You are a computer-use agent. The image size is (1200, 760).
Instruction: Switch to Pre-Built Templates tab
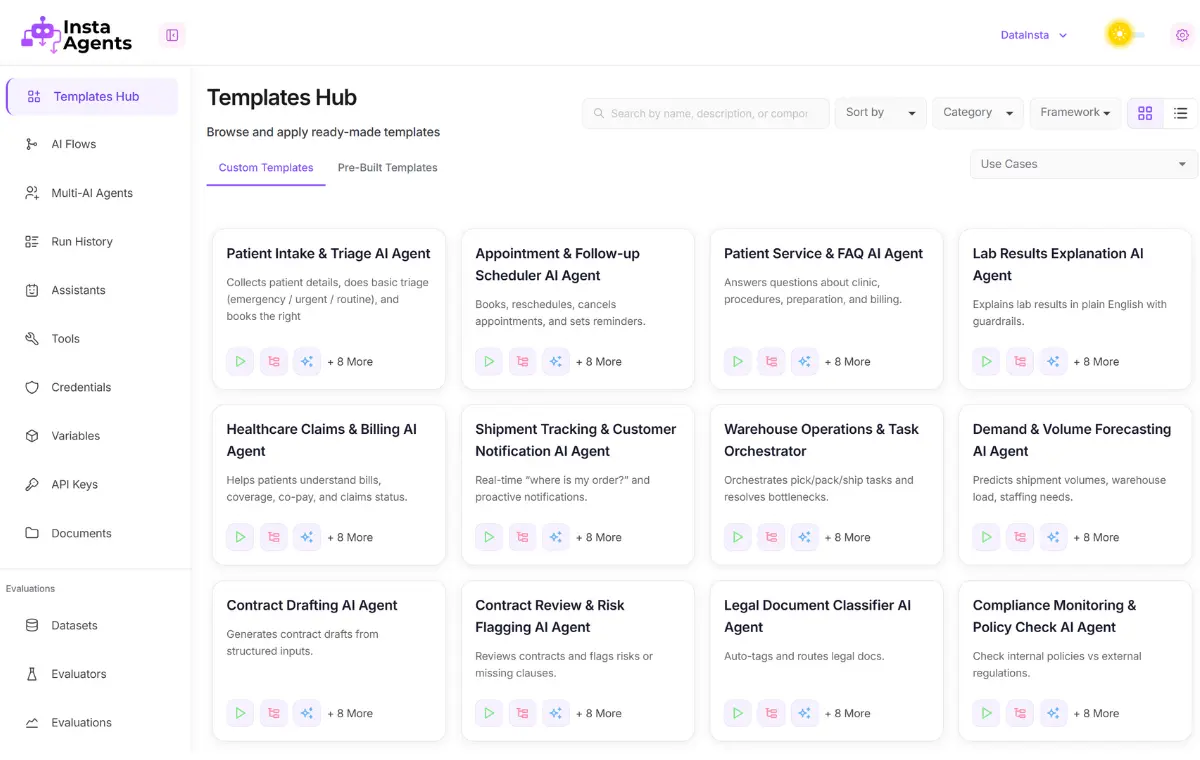[387, 168]
